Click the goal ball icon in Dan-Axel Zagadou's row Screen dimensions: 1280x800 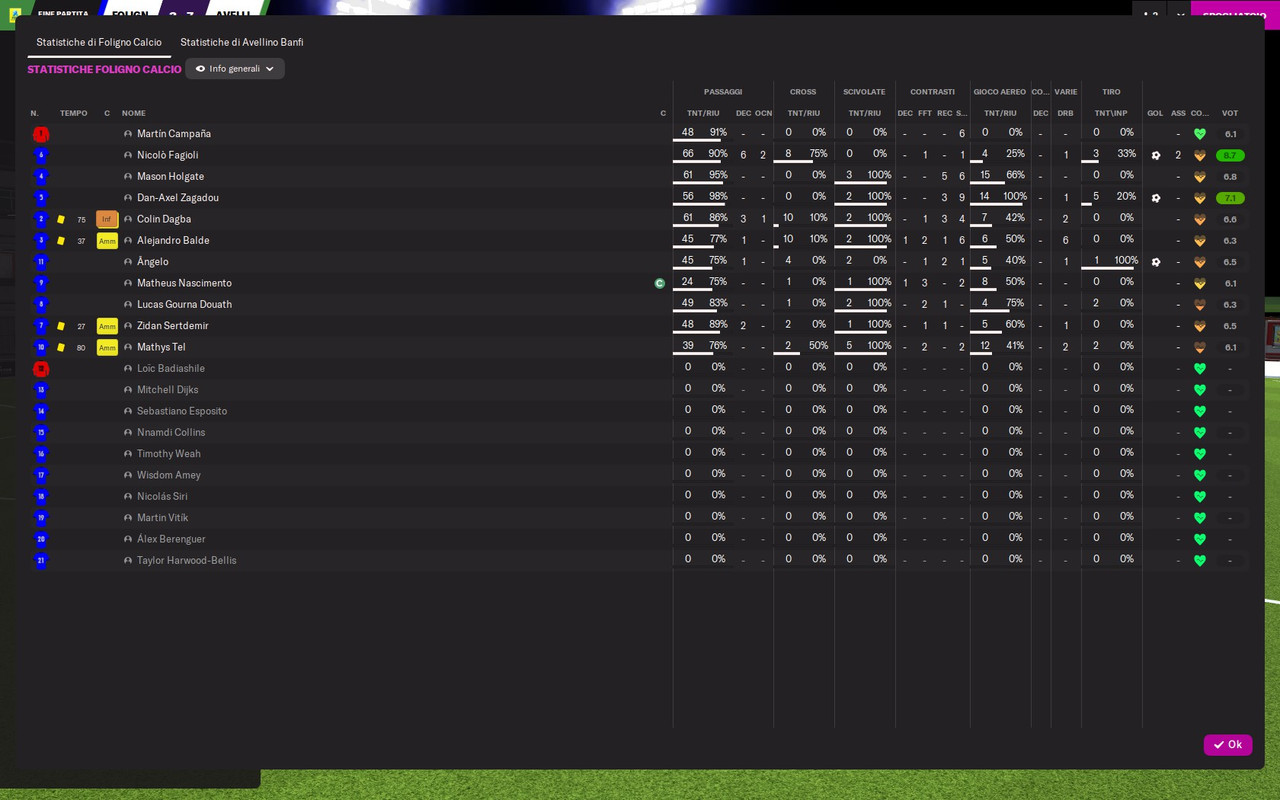coord(1156,198)
